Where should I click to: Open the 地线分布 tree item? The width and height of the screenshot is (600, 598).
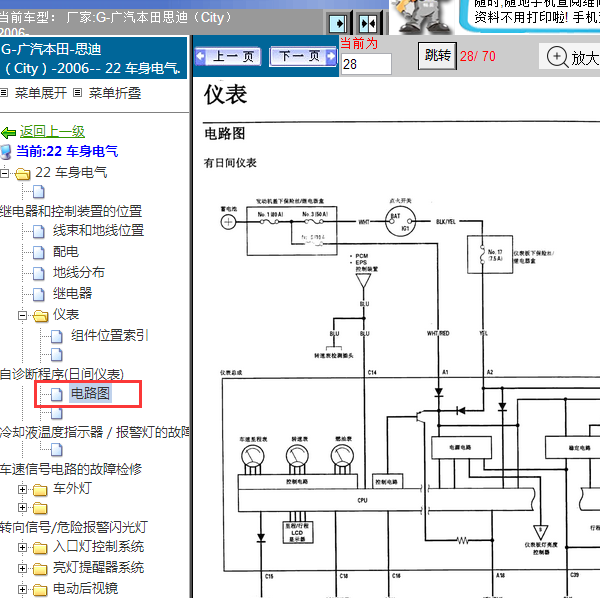pos(78,272)
